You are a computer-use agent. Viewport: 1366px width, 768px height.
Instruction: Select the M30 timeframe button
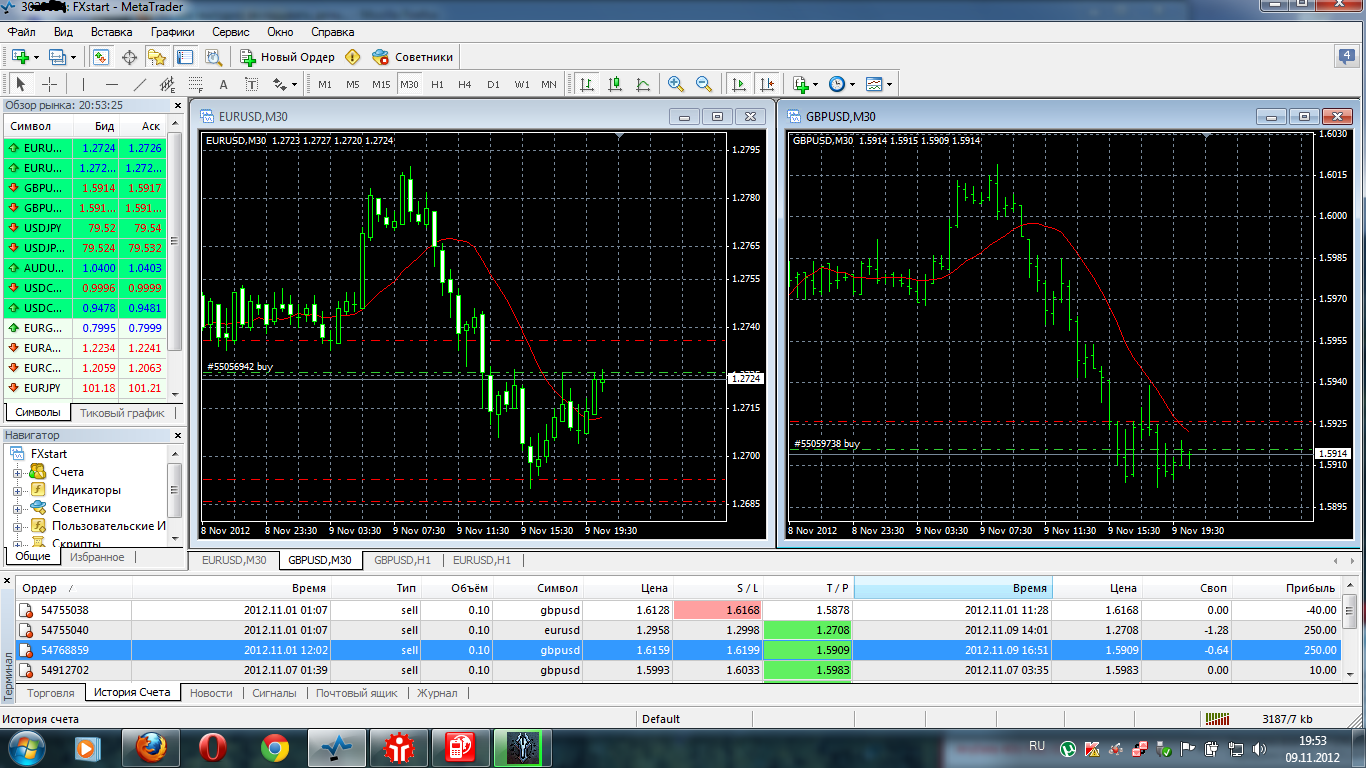pos(409,84)
